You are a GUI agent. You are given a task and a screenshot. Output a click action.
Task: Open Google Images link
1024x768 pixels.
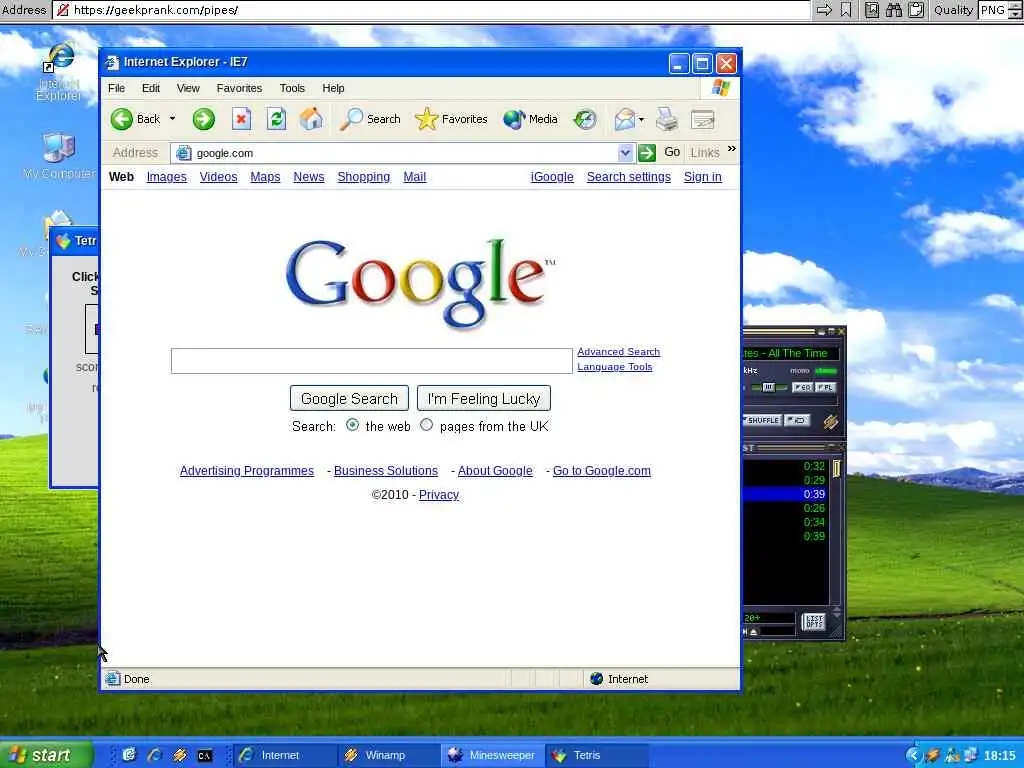(167, 177)
